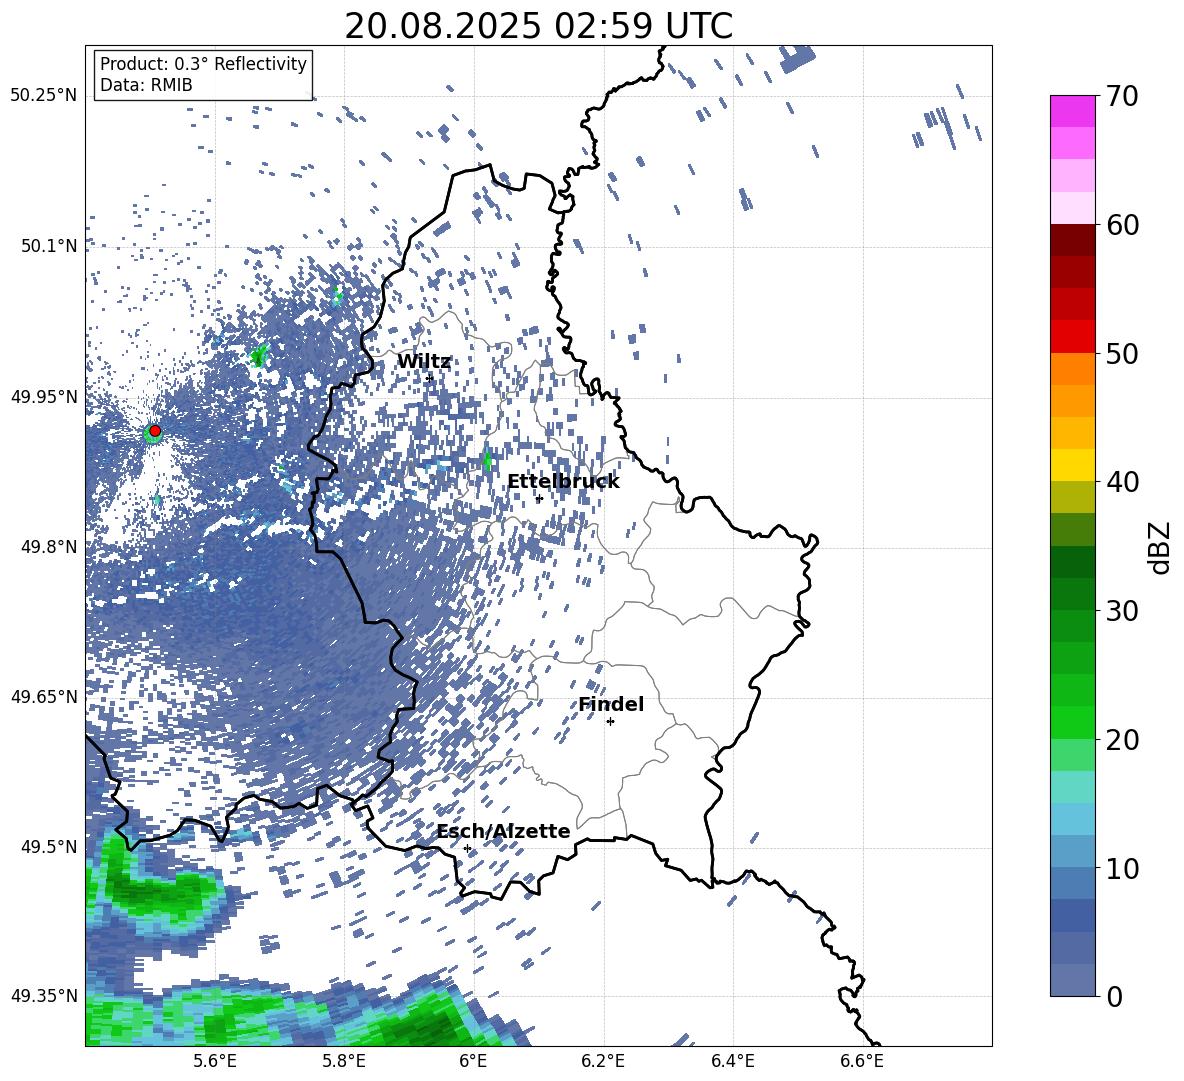1184x1081 pixels.
Task: Click the 6°E longitude label
Action: coord(473,1061)
